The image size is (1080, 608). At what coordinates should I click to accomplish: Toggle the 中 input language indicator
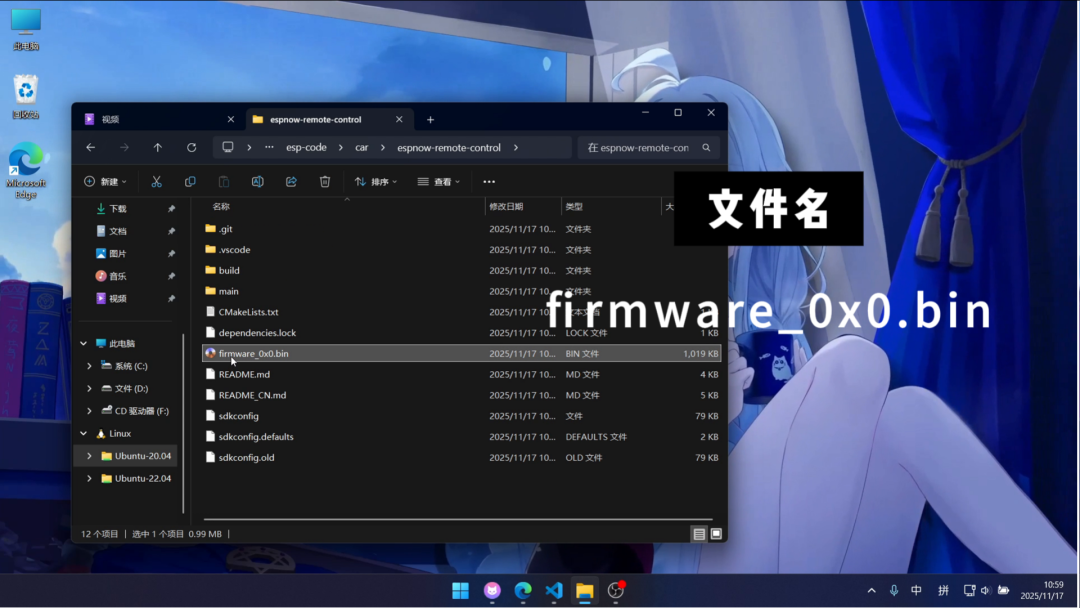pos(917,591)
